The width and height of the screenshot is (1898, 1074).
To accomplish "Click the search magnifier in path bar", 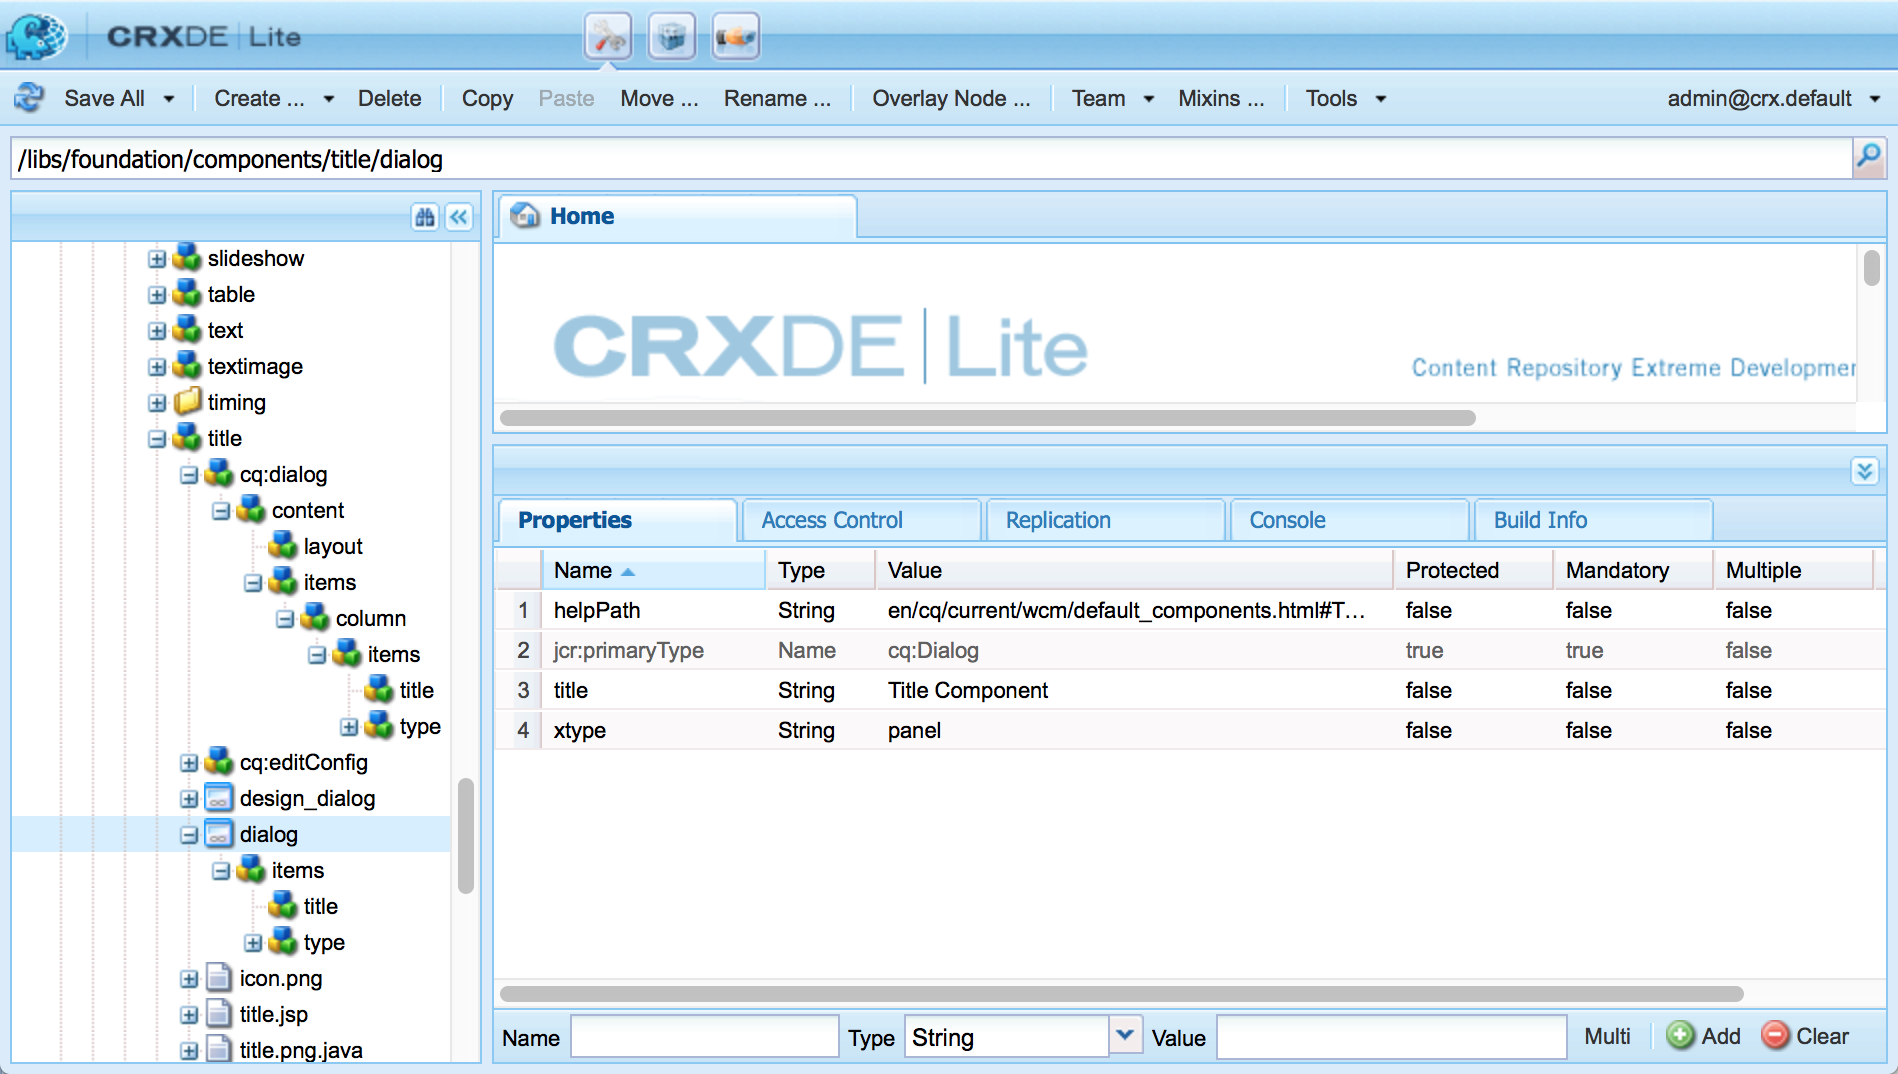I will 1868,157.
